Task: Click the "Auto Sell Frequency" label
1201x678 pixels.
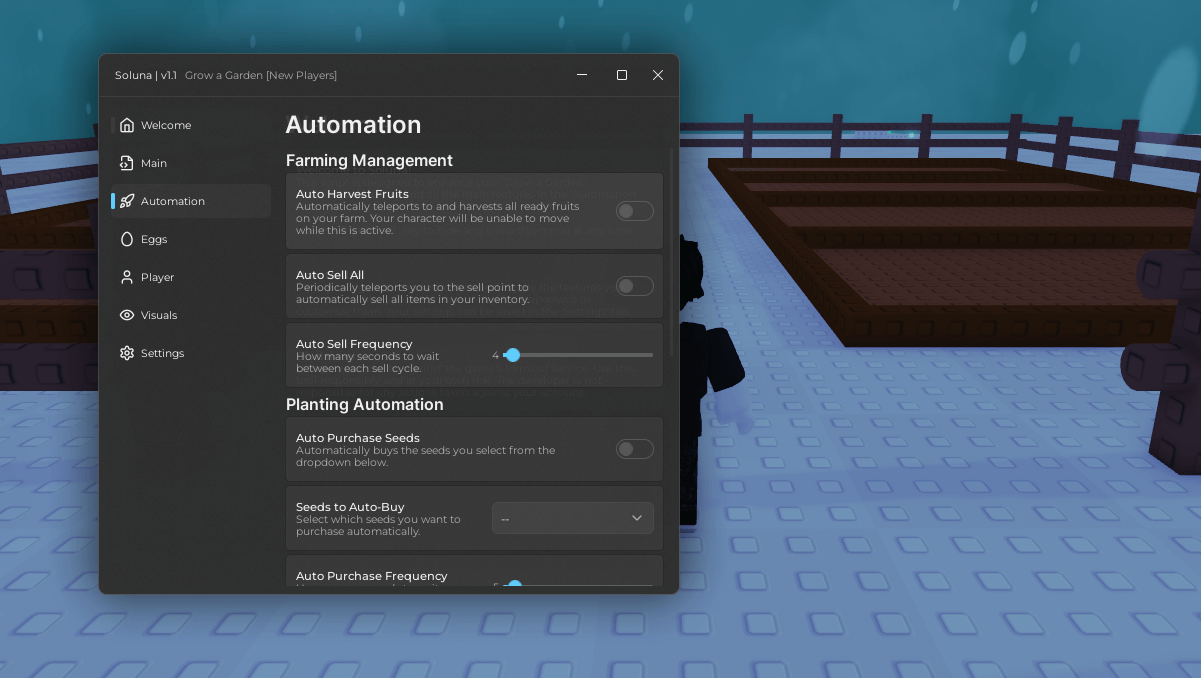Action: [354, 344]
